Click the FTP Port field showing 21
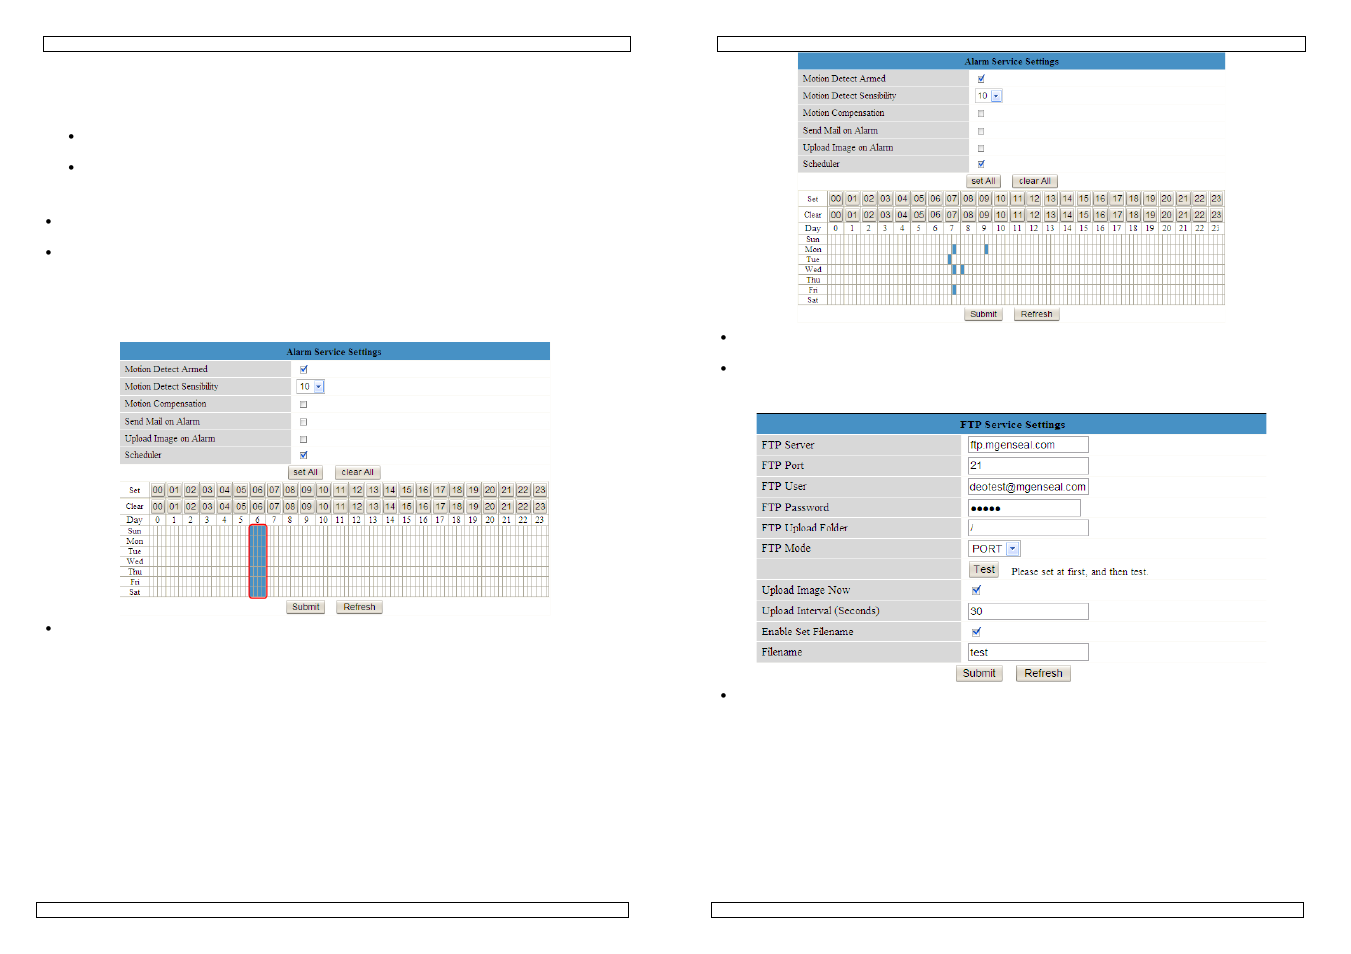Viewport: 1351px width, 954px height. (x=1027, y=466)
